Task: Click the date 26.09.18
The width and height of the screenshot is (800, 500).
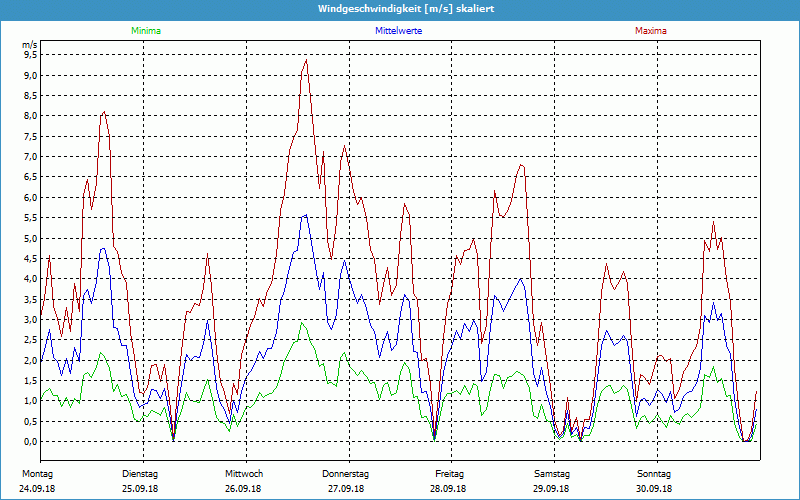Action: (243, 489)
